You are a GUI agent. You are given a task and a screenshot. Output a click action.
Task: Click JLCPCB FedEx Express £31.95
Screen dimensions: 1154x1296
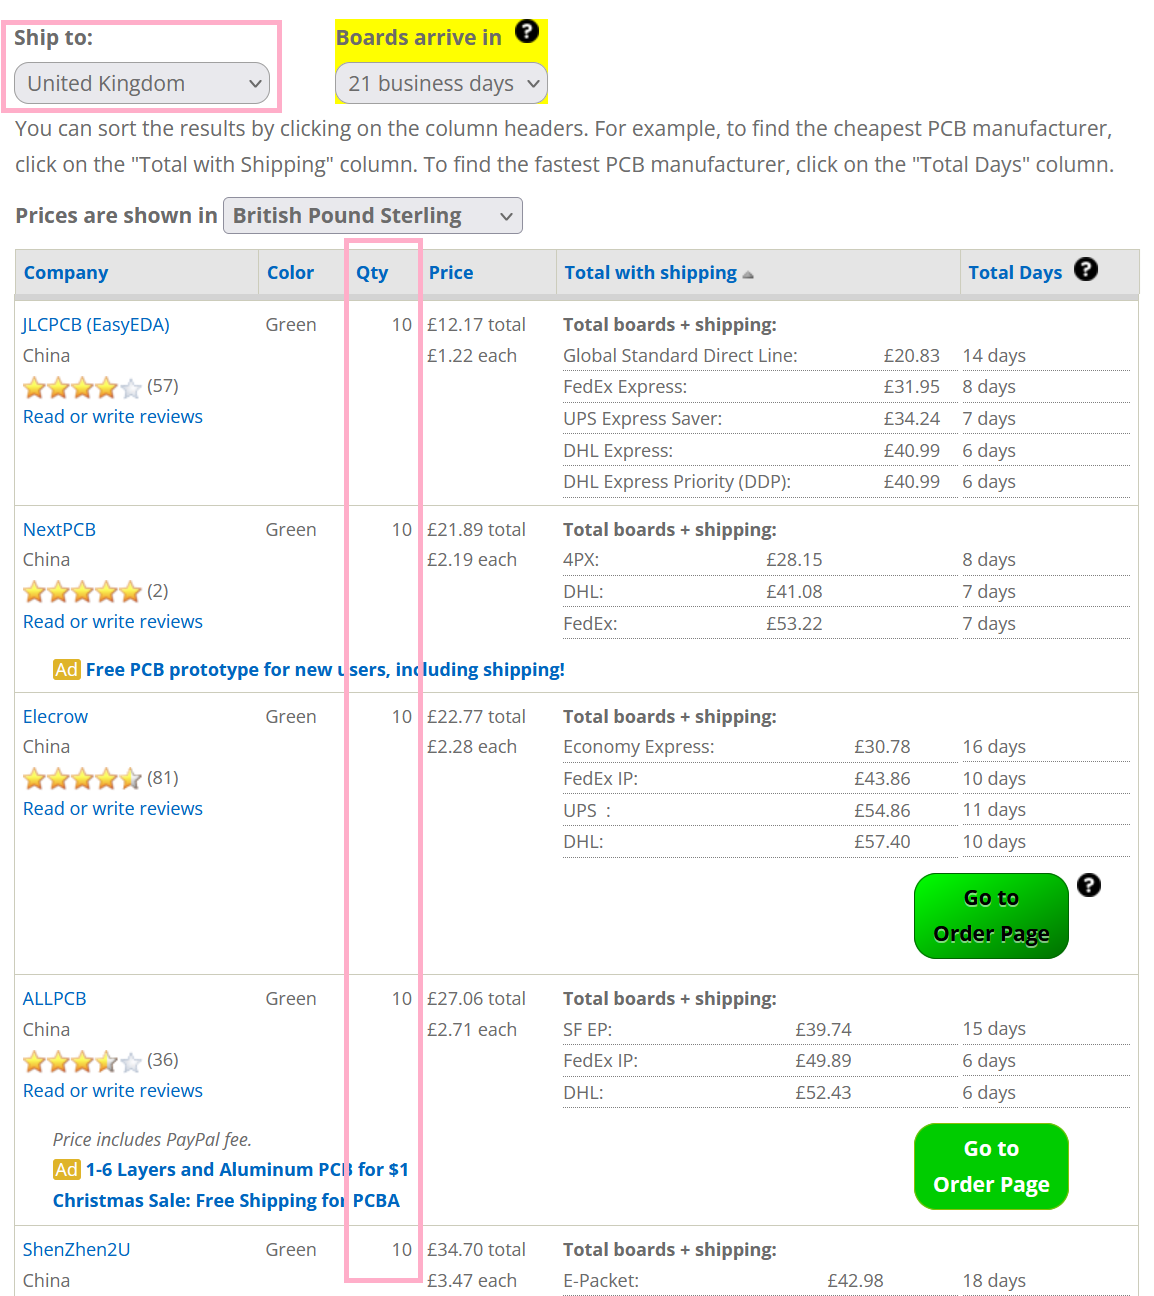[911, 387]
